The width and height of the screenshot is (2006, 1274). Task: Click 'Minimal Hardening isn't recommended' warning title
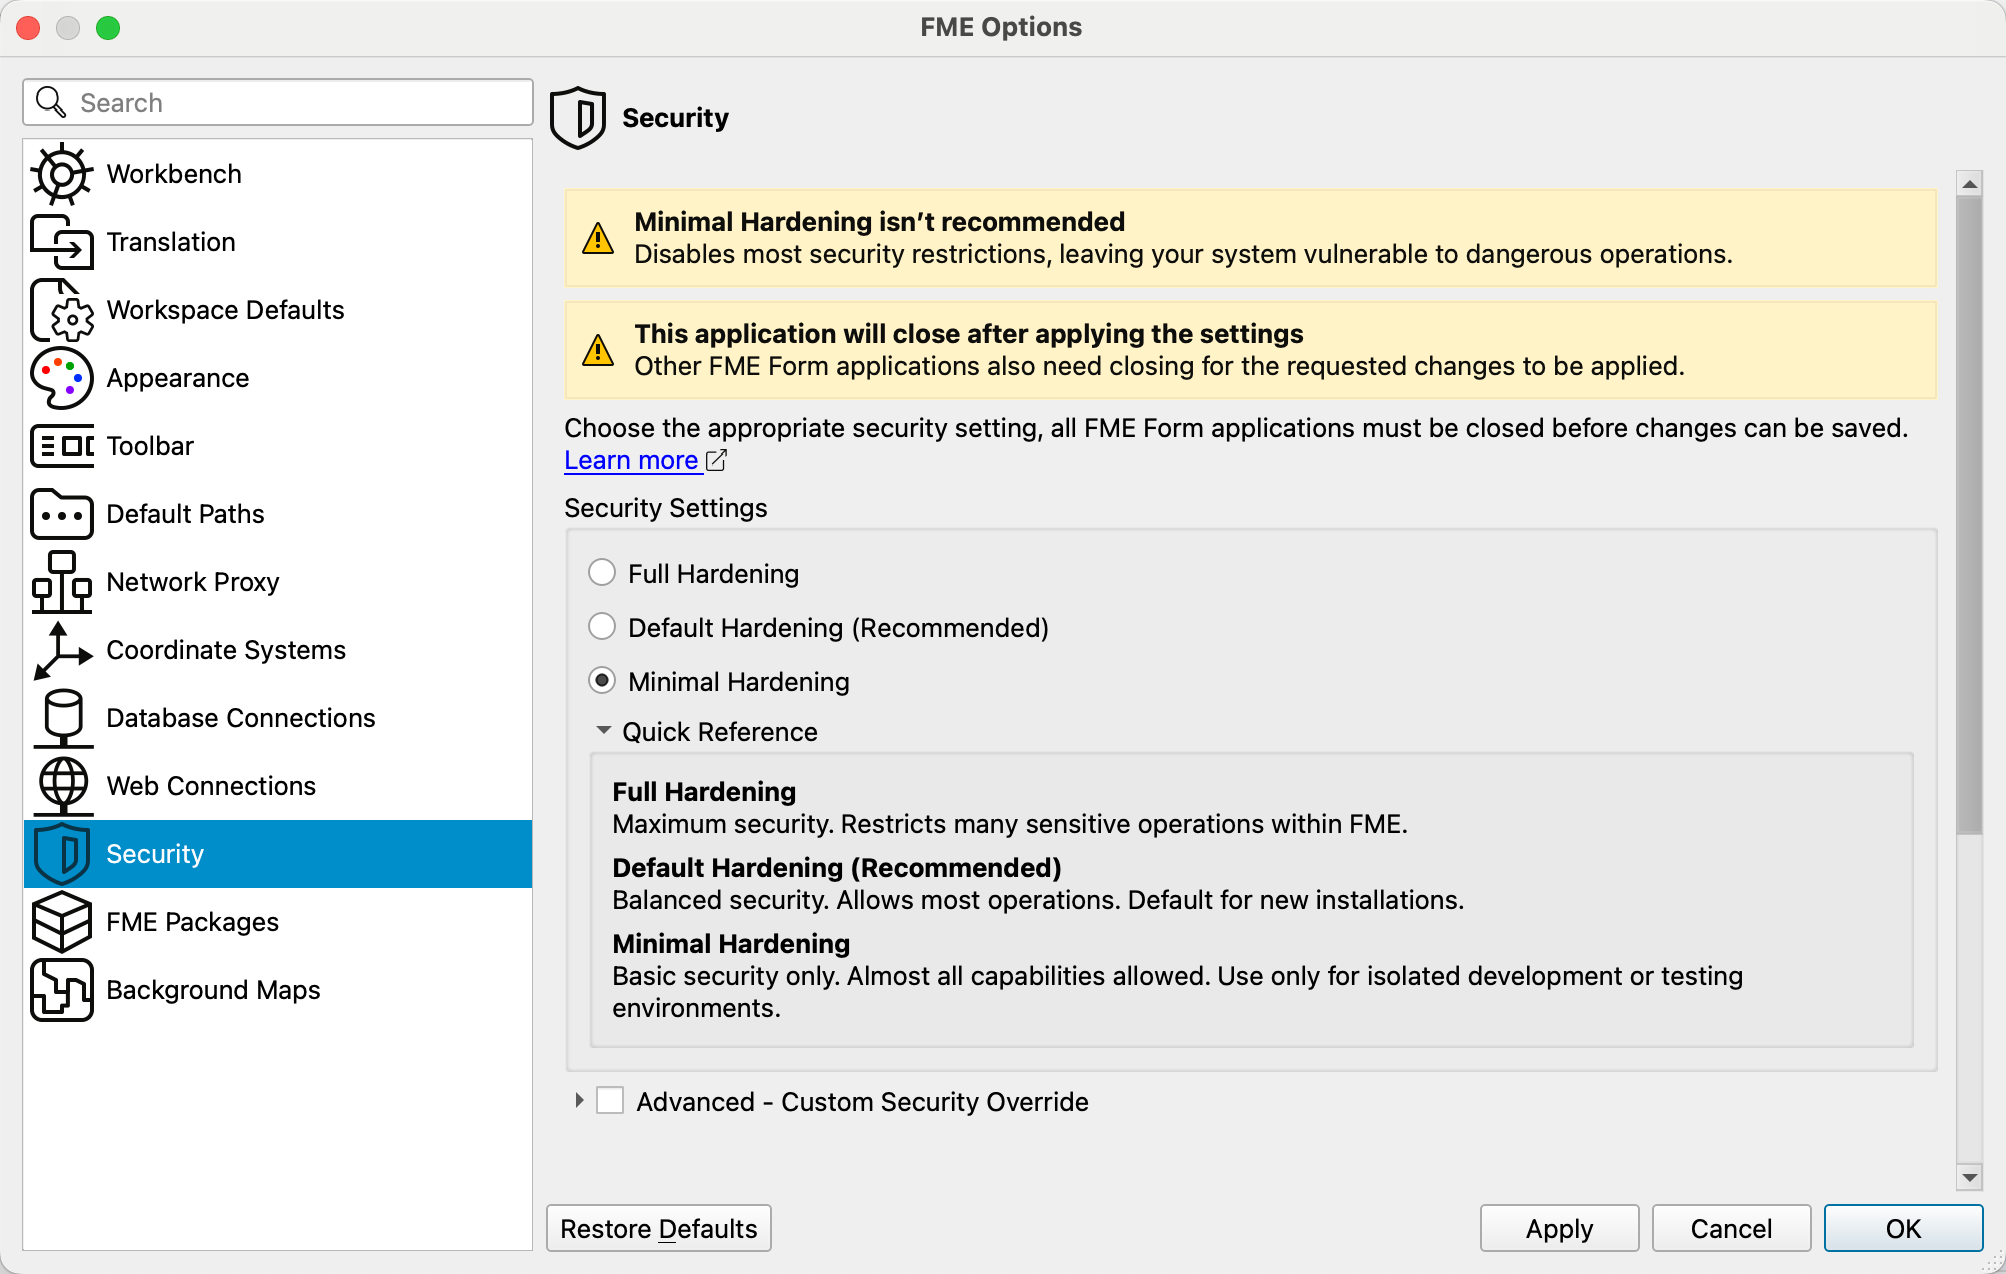880,222
